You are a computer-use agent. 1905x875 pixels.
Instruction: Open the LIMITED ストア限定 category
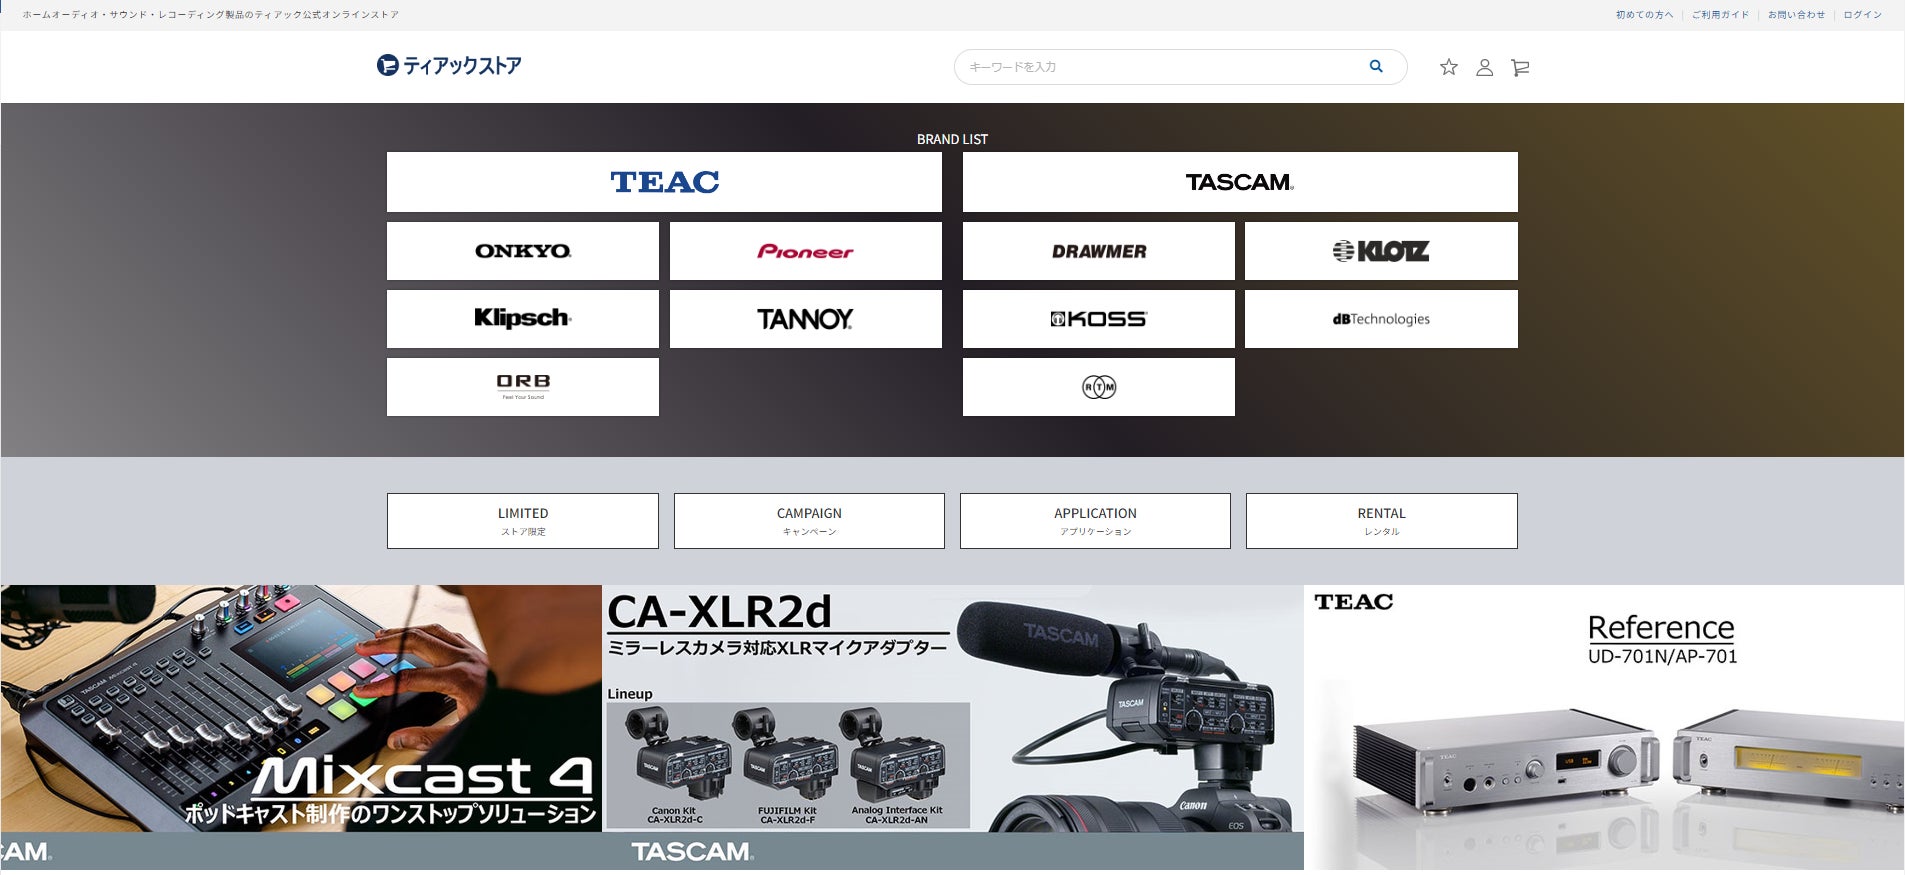coord(523,521)
